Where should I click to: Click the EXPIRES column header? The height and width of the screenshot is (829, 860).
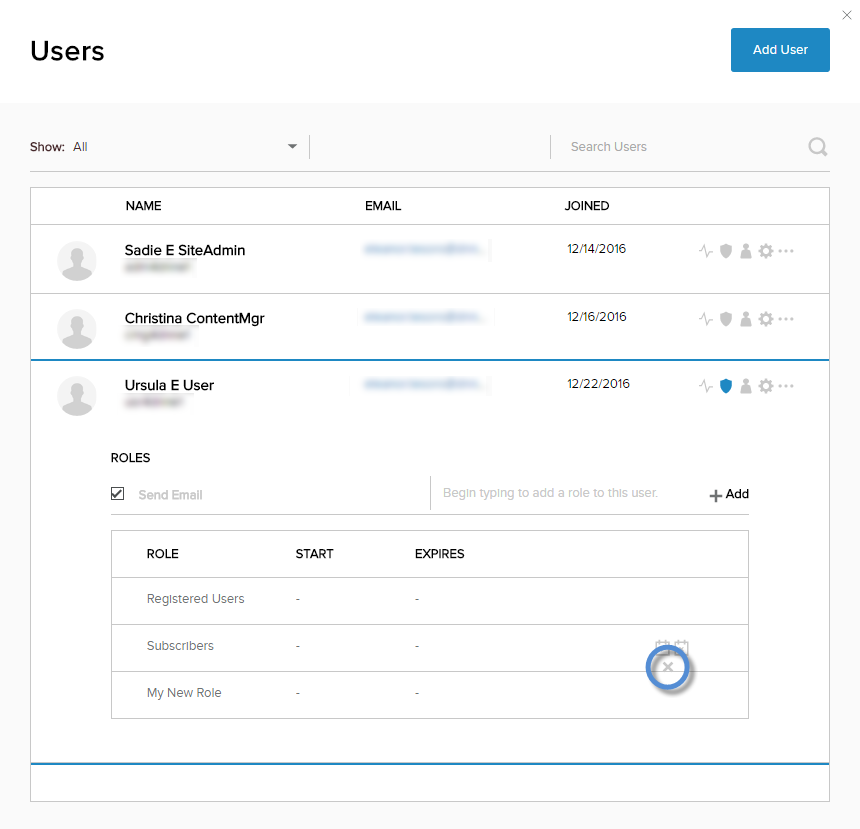point(439,554)
